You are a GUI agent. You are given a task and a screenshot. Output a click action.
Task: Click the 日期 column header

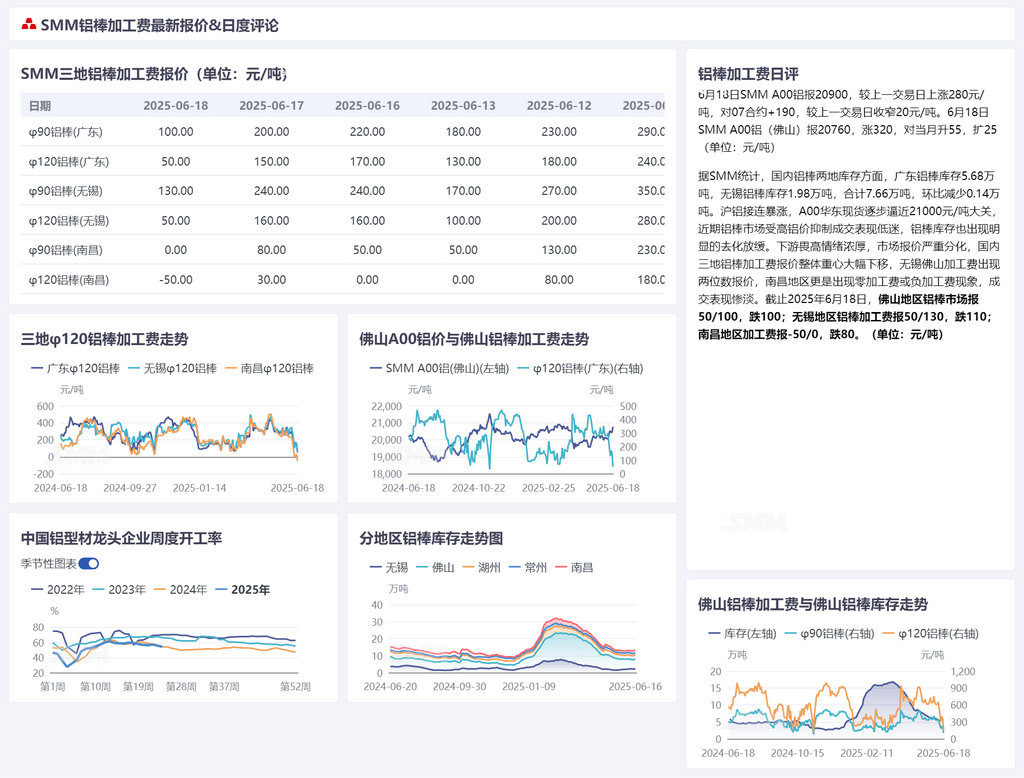click(40, 106)
